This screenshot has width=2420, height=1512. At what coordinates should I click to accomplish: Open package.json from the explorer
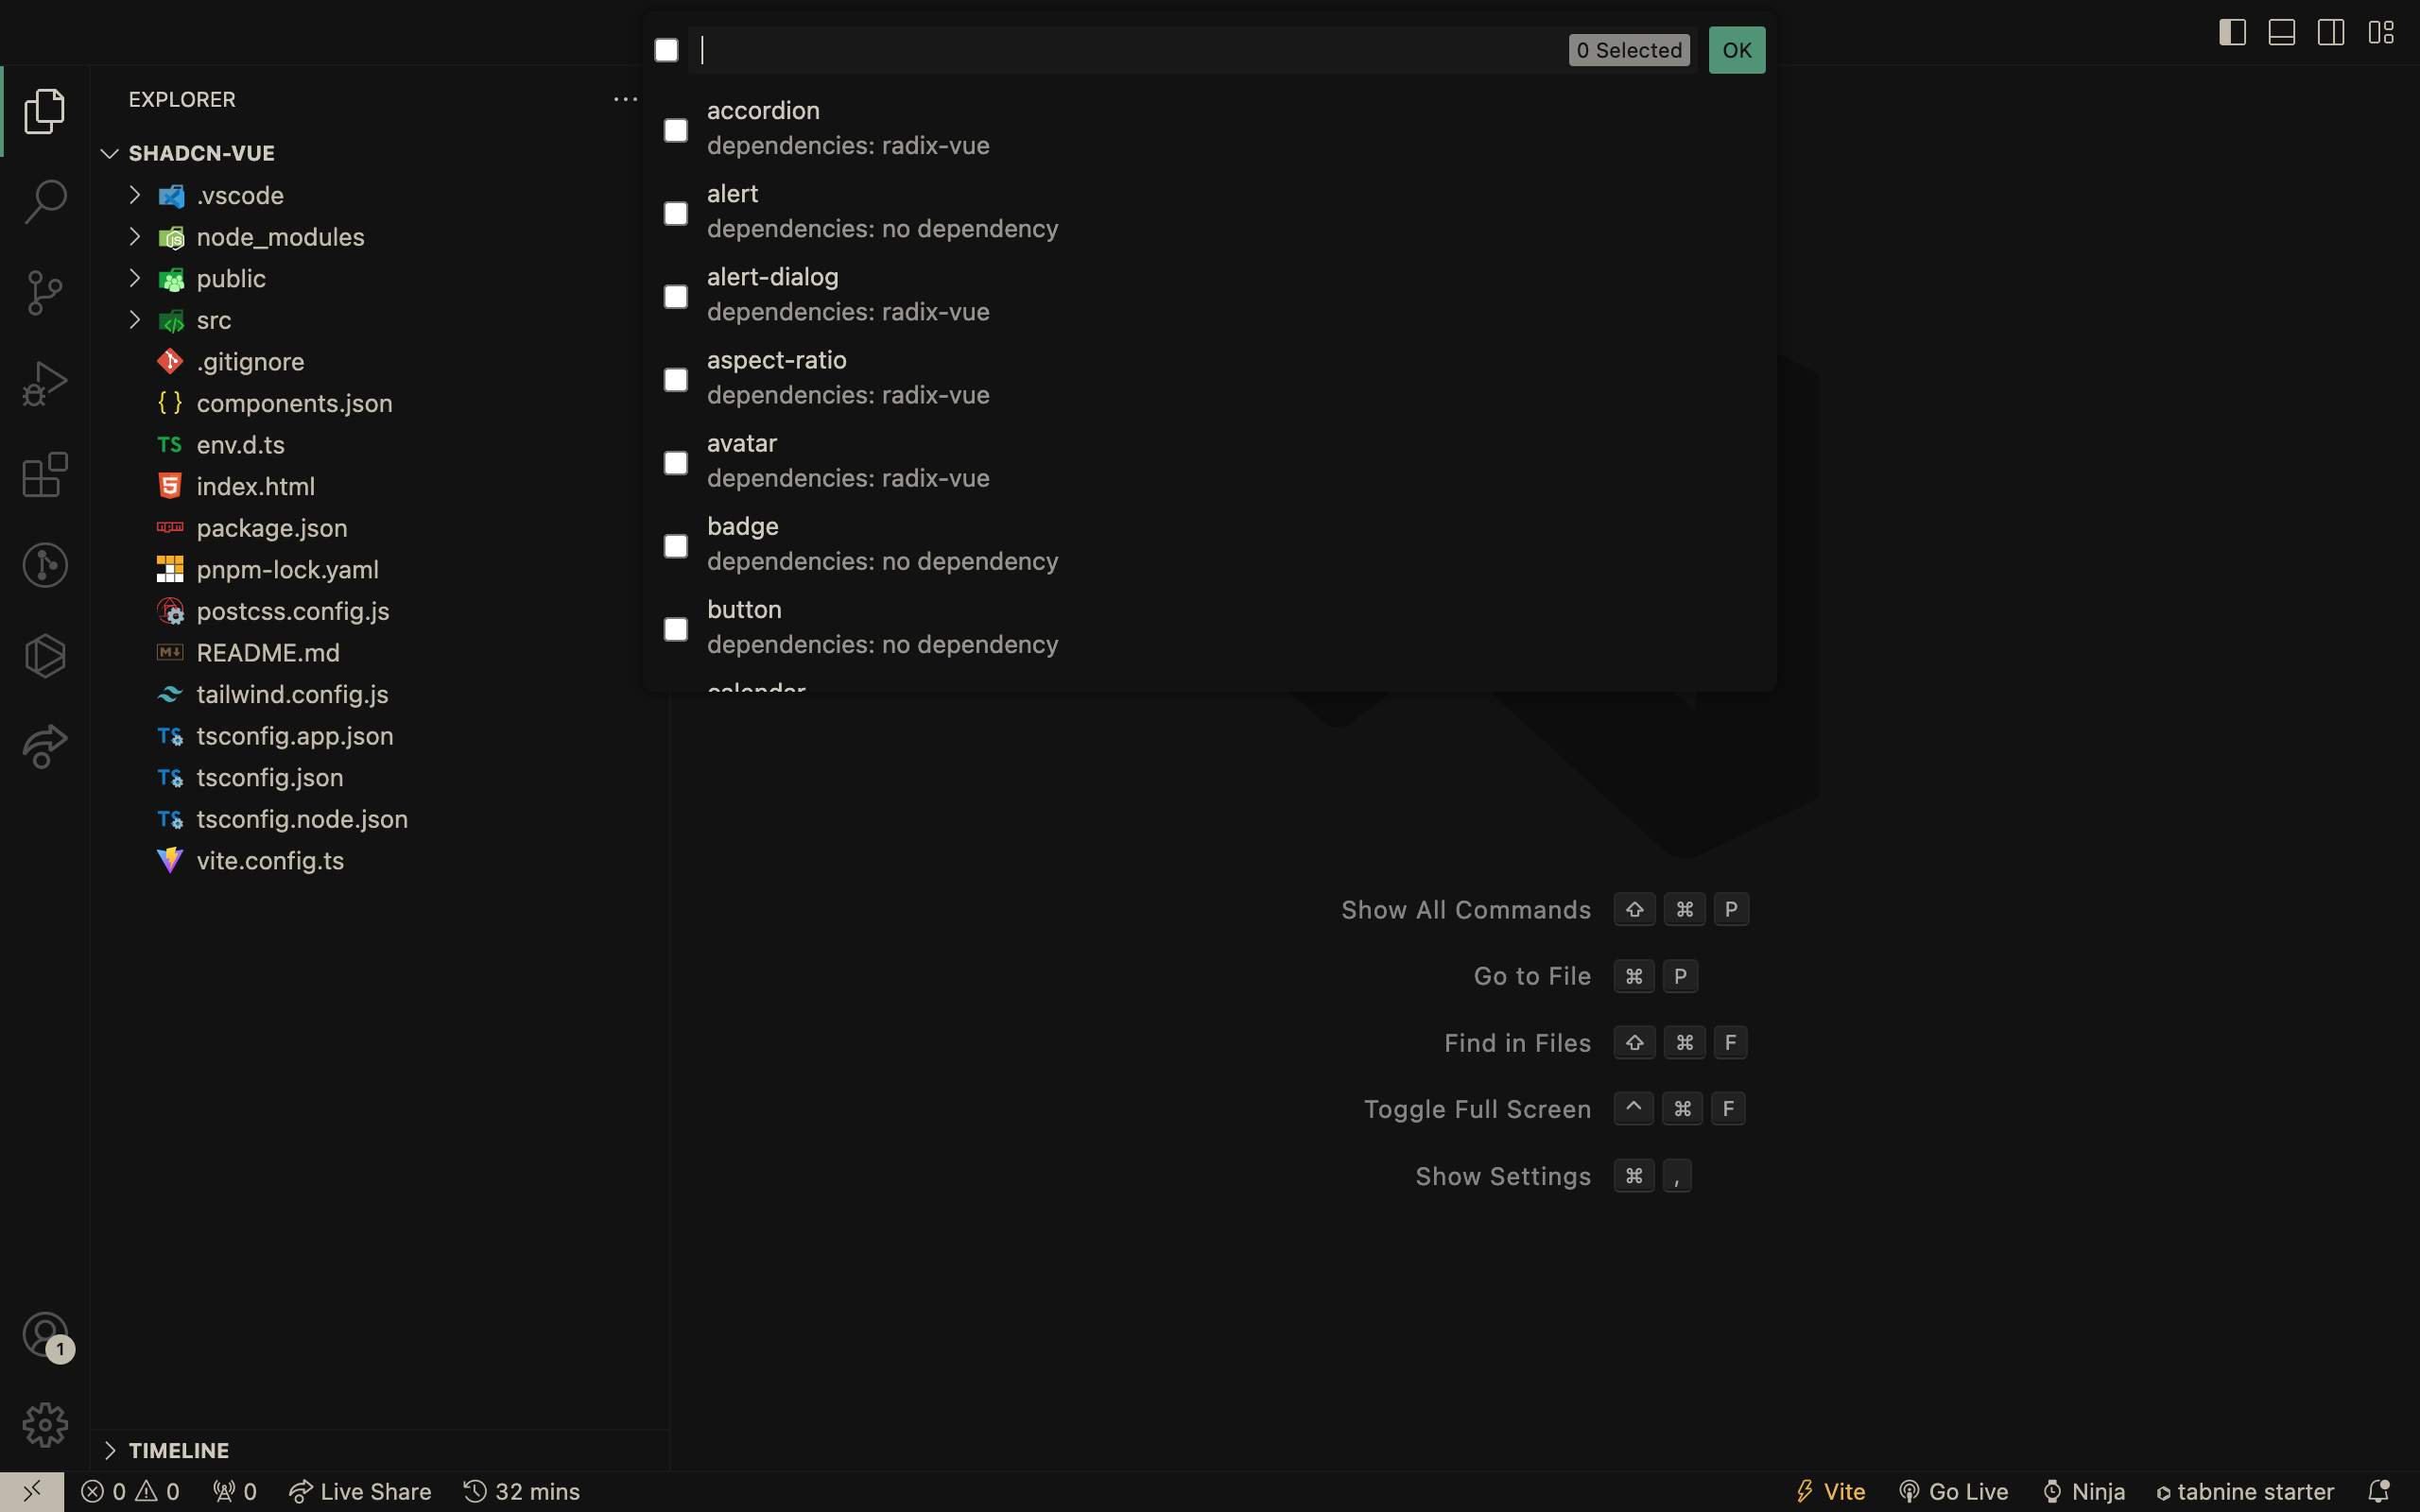coord(272,528)
